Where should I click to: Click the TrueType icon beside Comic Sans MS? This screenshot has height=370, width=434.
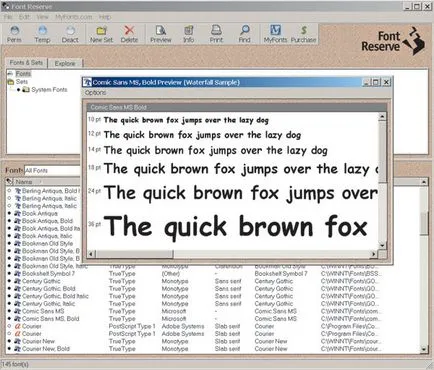tap(18, 311)
